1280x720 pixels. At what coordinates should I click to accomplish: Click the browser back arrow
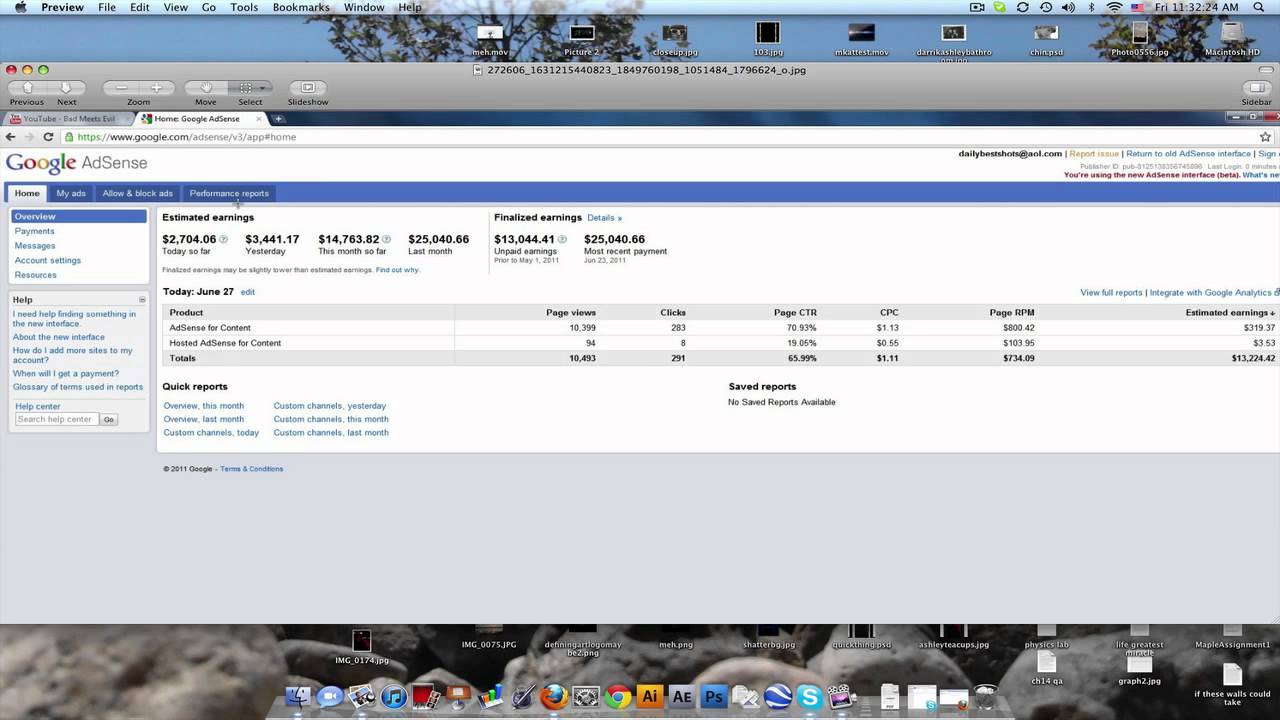pos(12,137)
